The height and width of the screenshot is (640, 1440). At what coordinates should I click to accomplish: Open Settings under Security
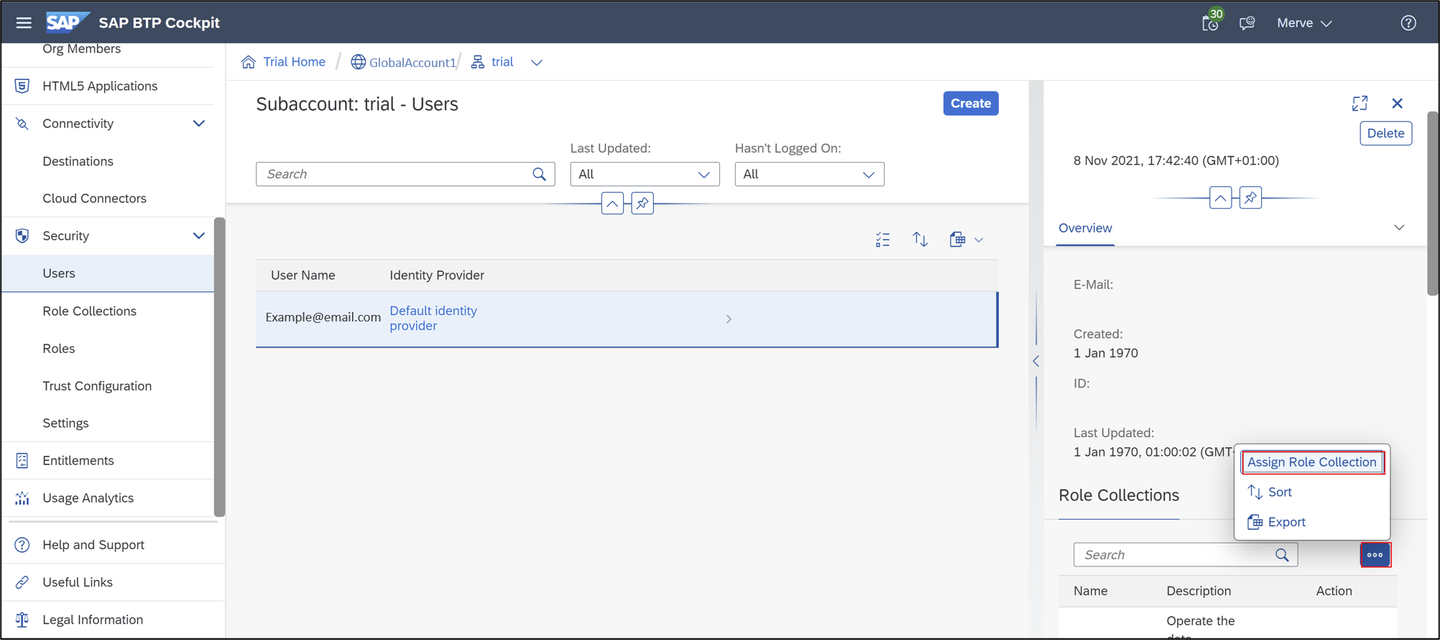point(65,423)
